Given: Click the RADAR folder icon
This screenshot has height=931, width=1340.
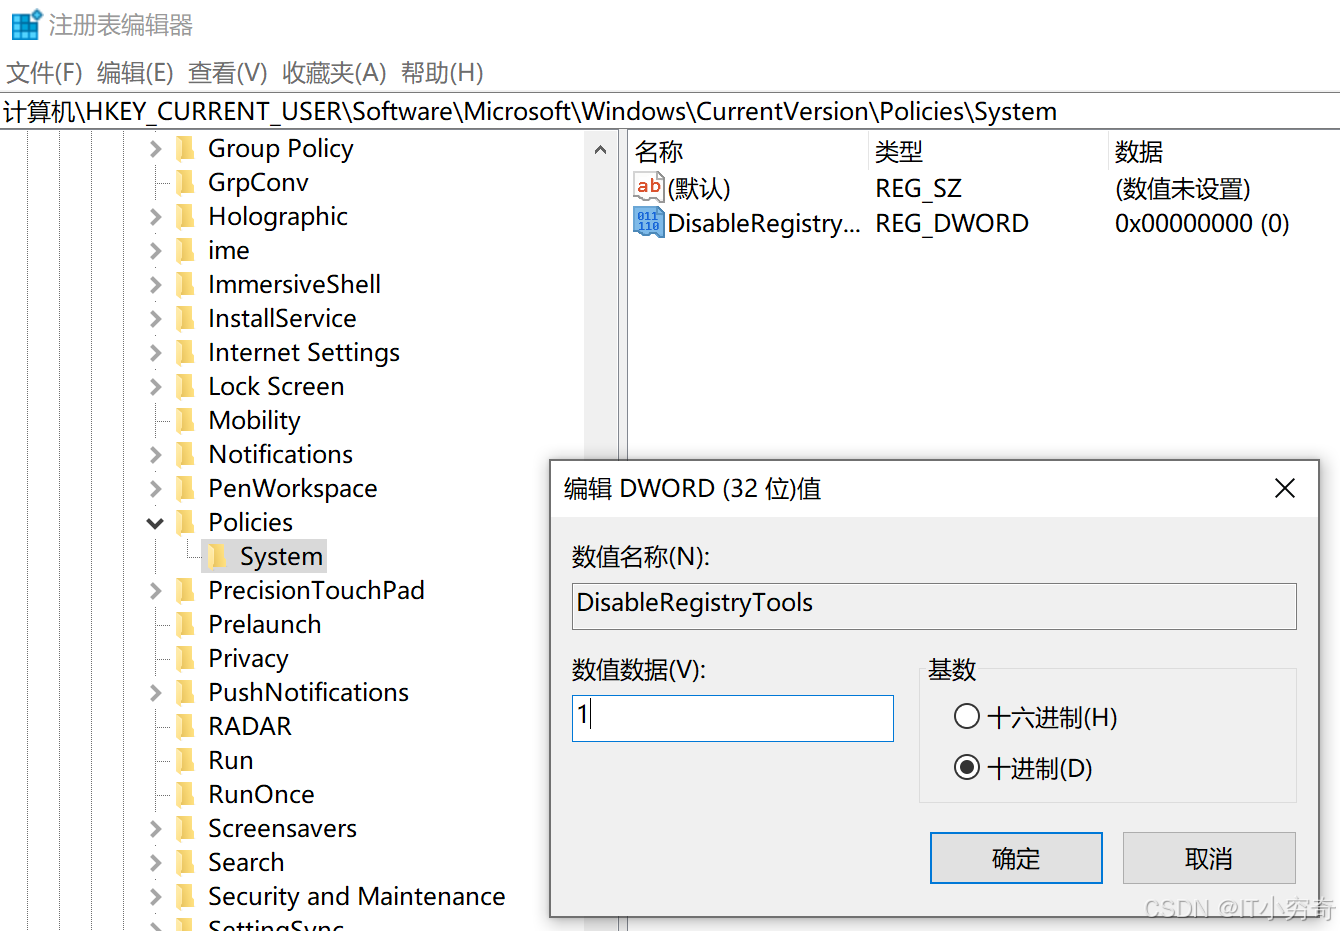Looking at the screenshot, I should click(185, 727).
